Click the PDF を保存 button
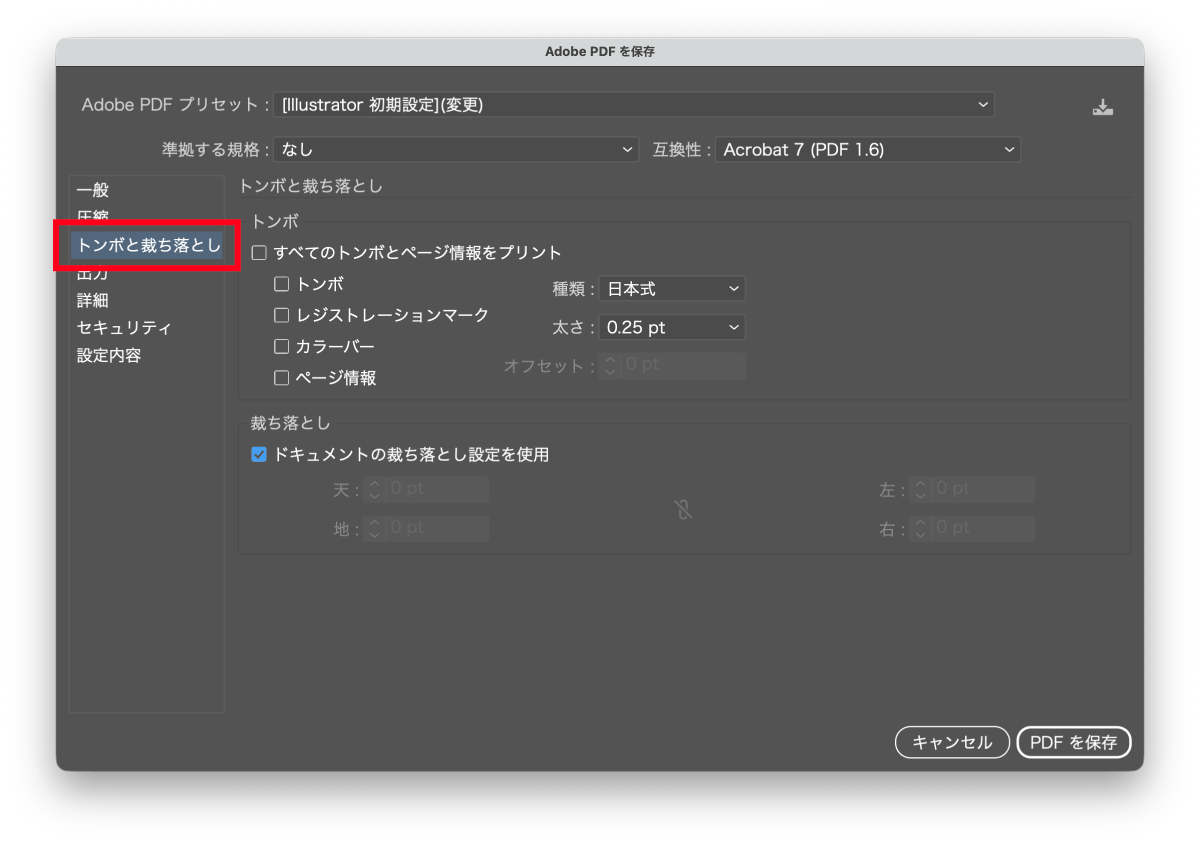 [x=1074, y=742]
